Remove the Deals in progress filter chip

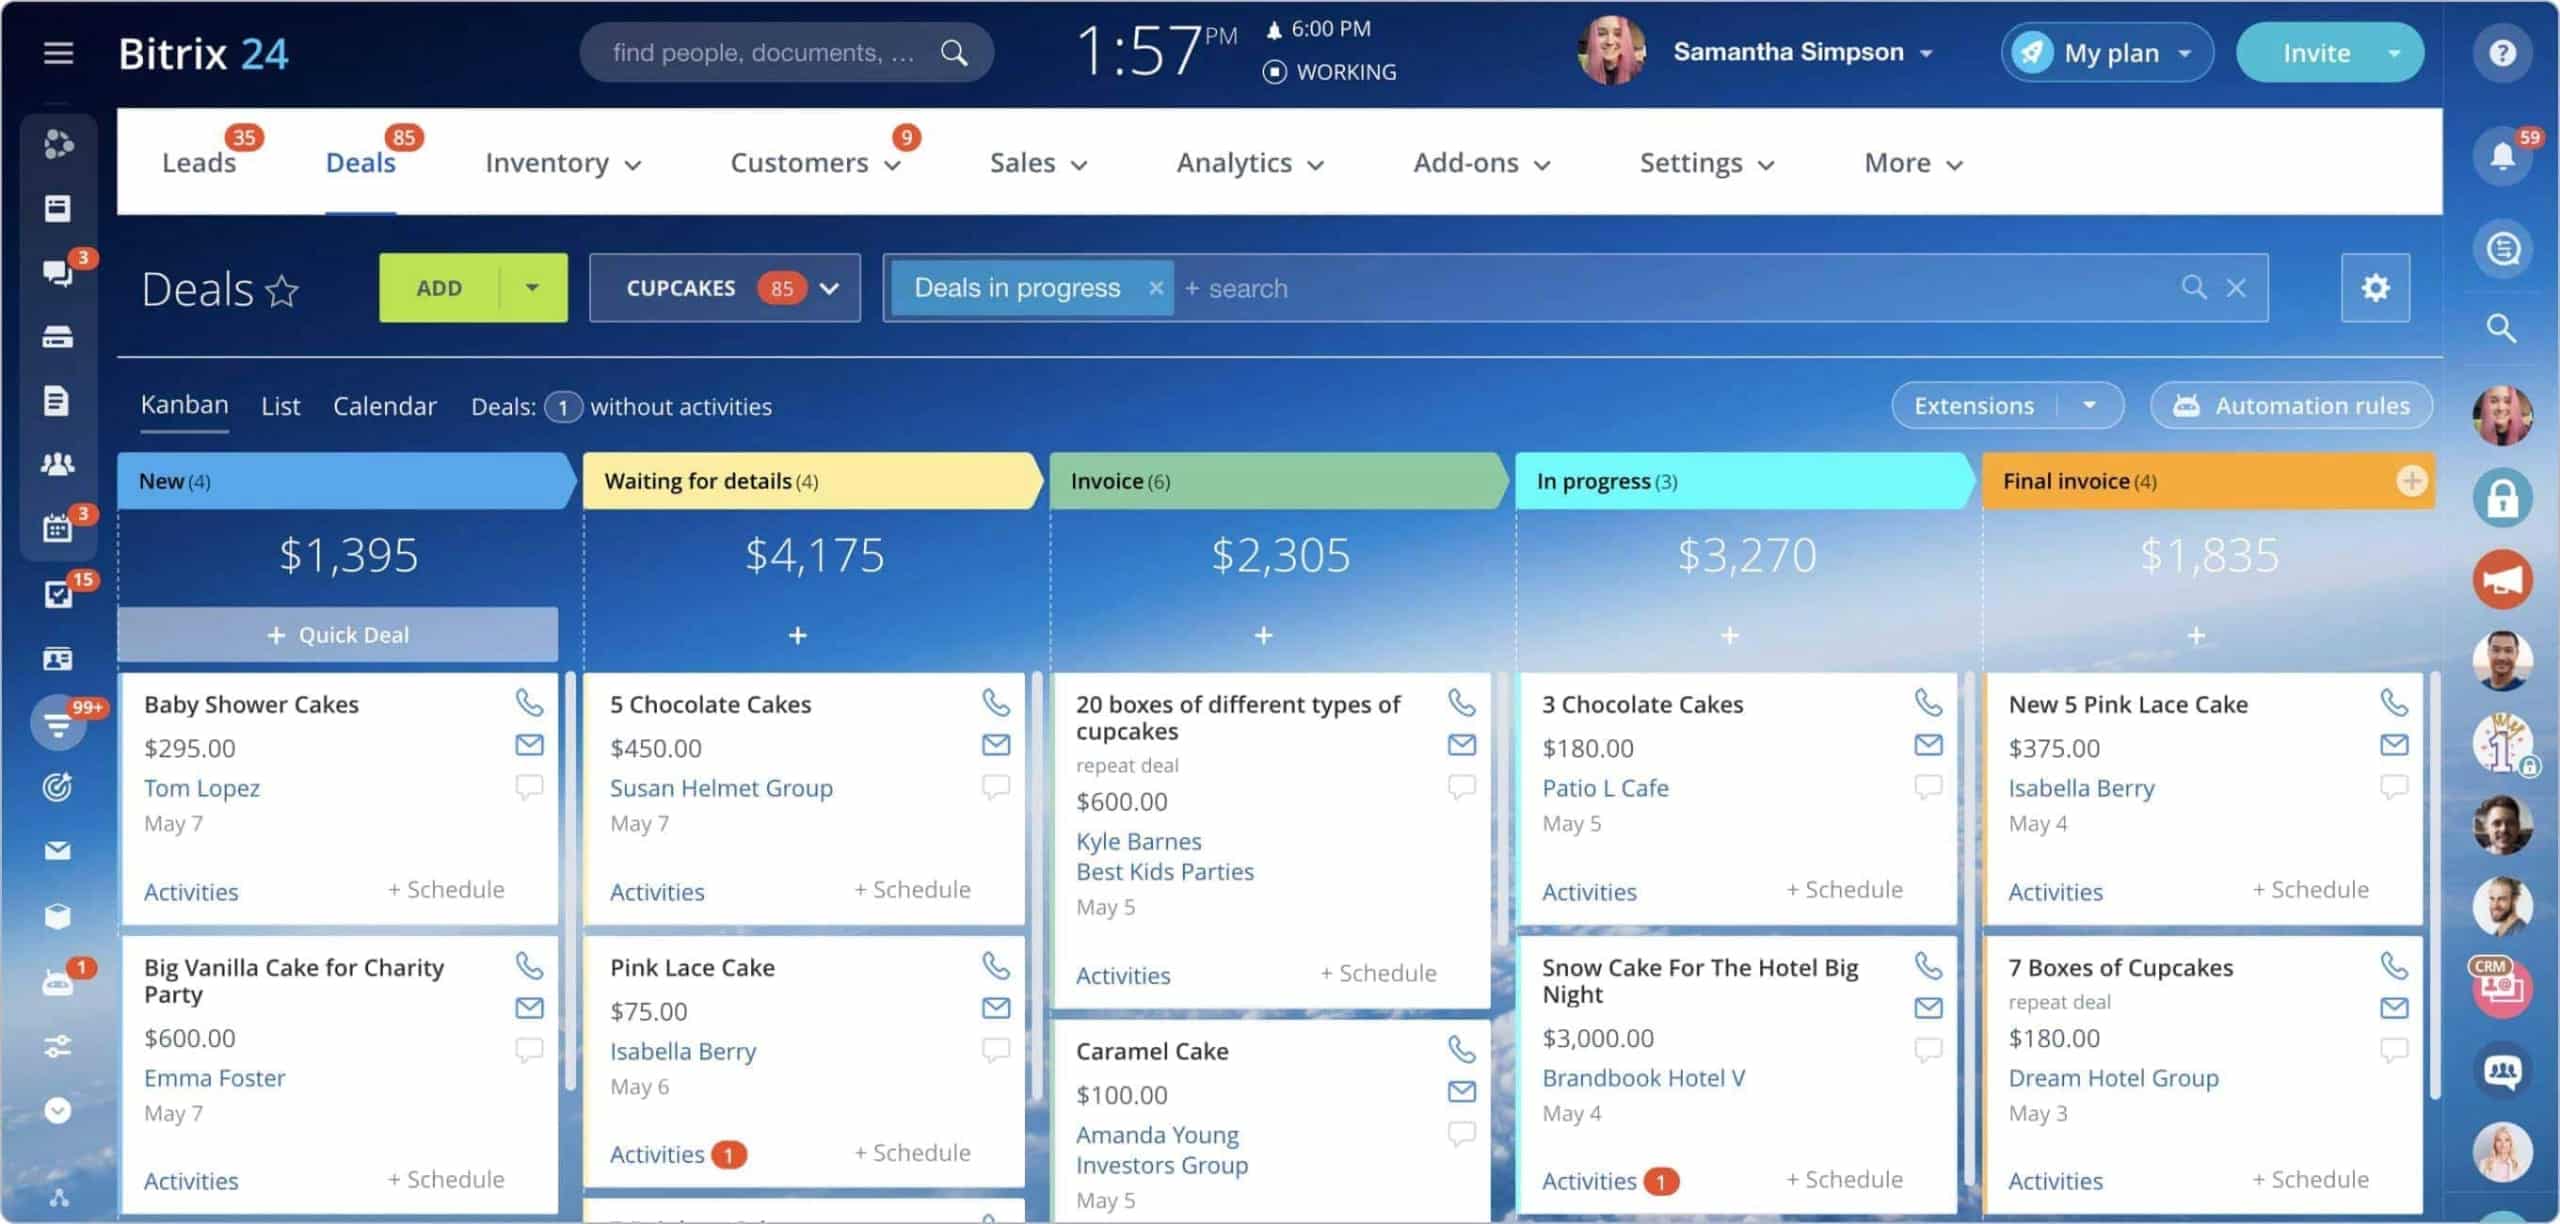pyautogui.click(x=1156, y=288)
